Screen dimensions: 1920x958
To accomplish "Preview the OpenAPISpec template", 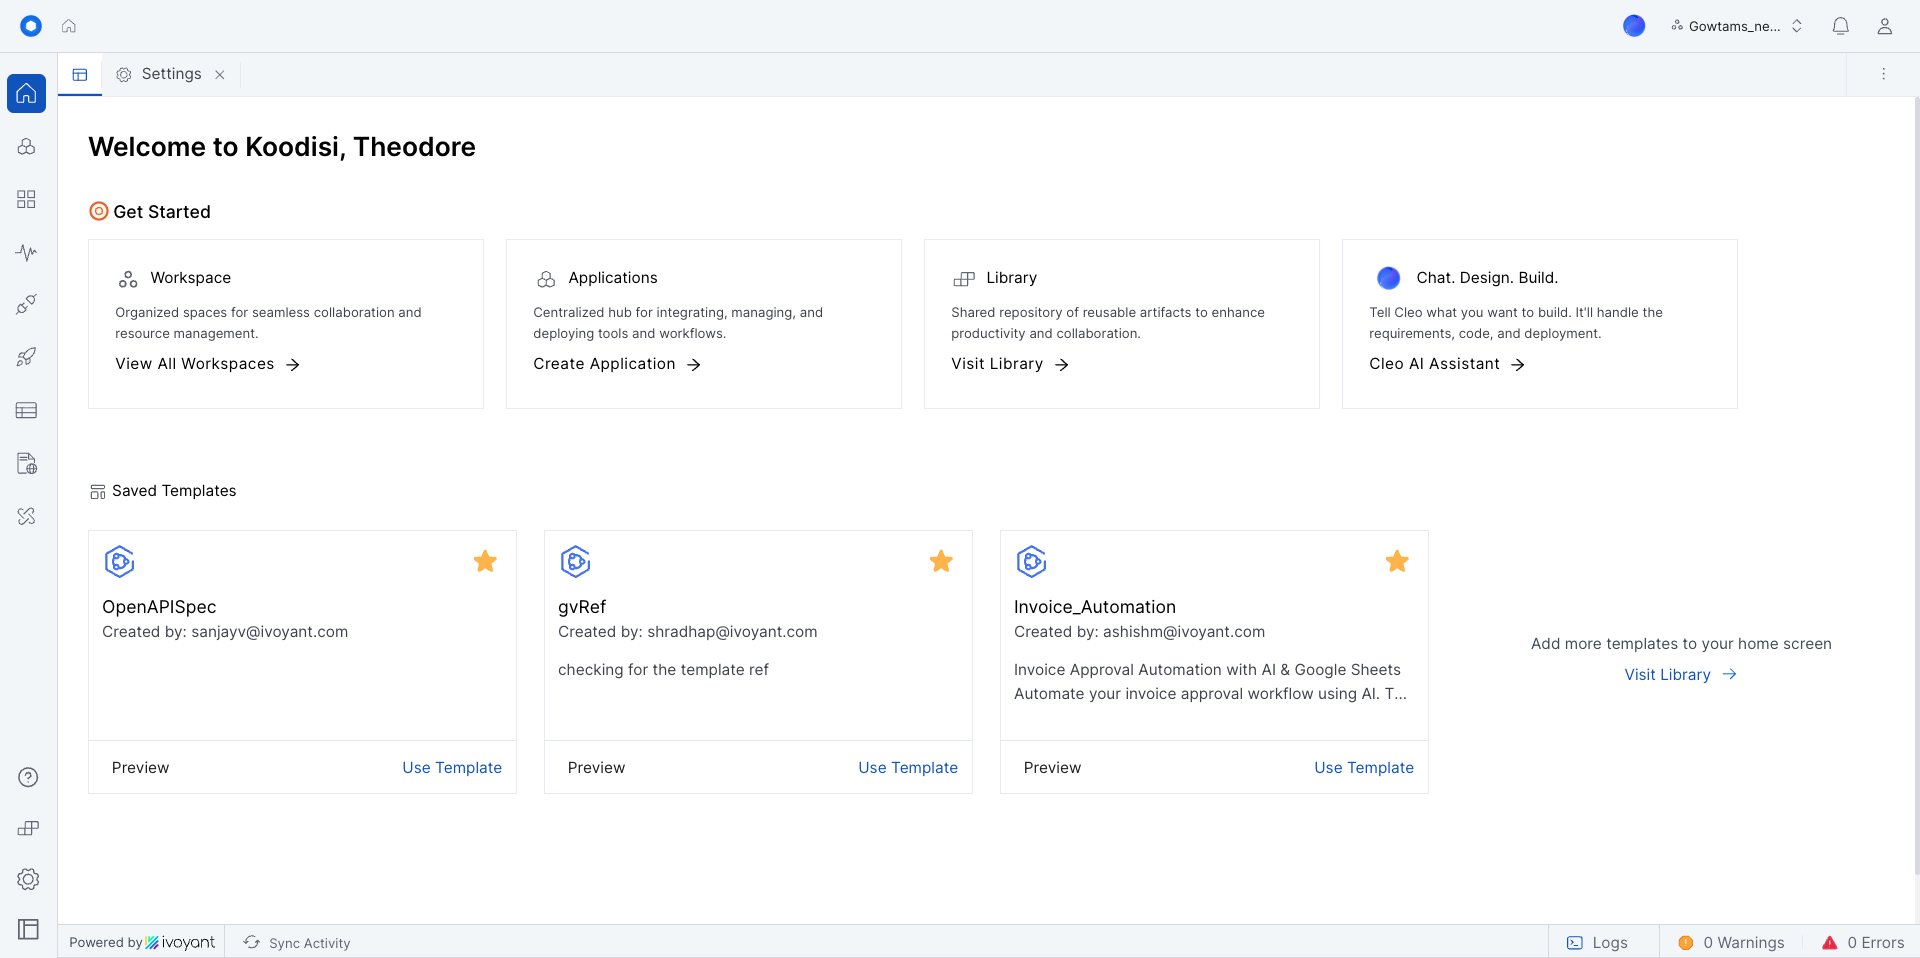I will [x=140, y=768].
